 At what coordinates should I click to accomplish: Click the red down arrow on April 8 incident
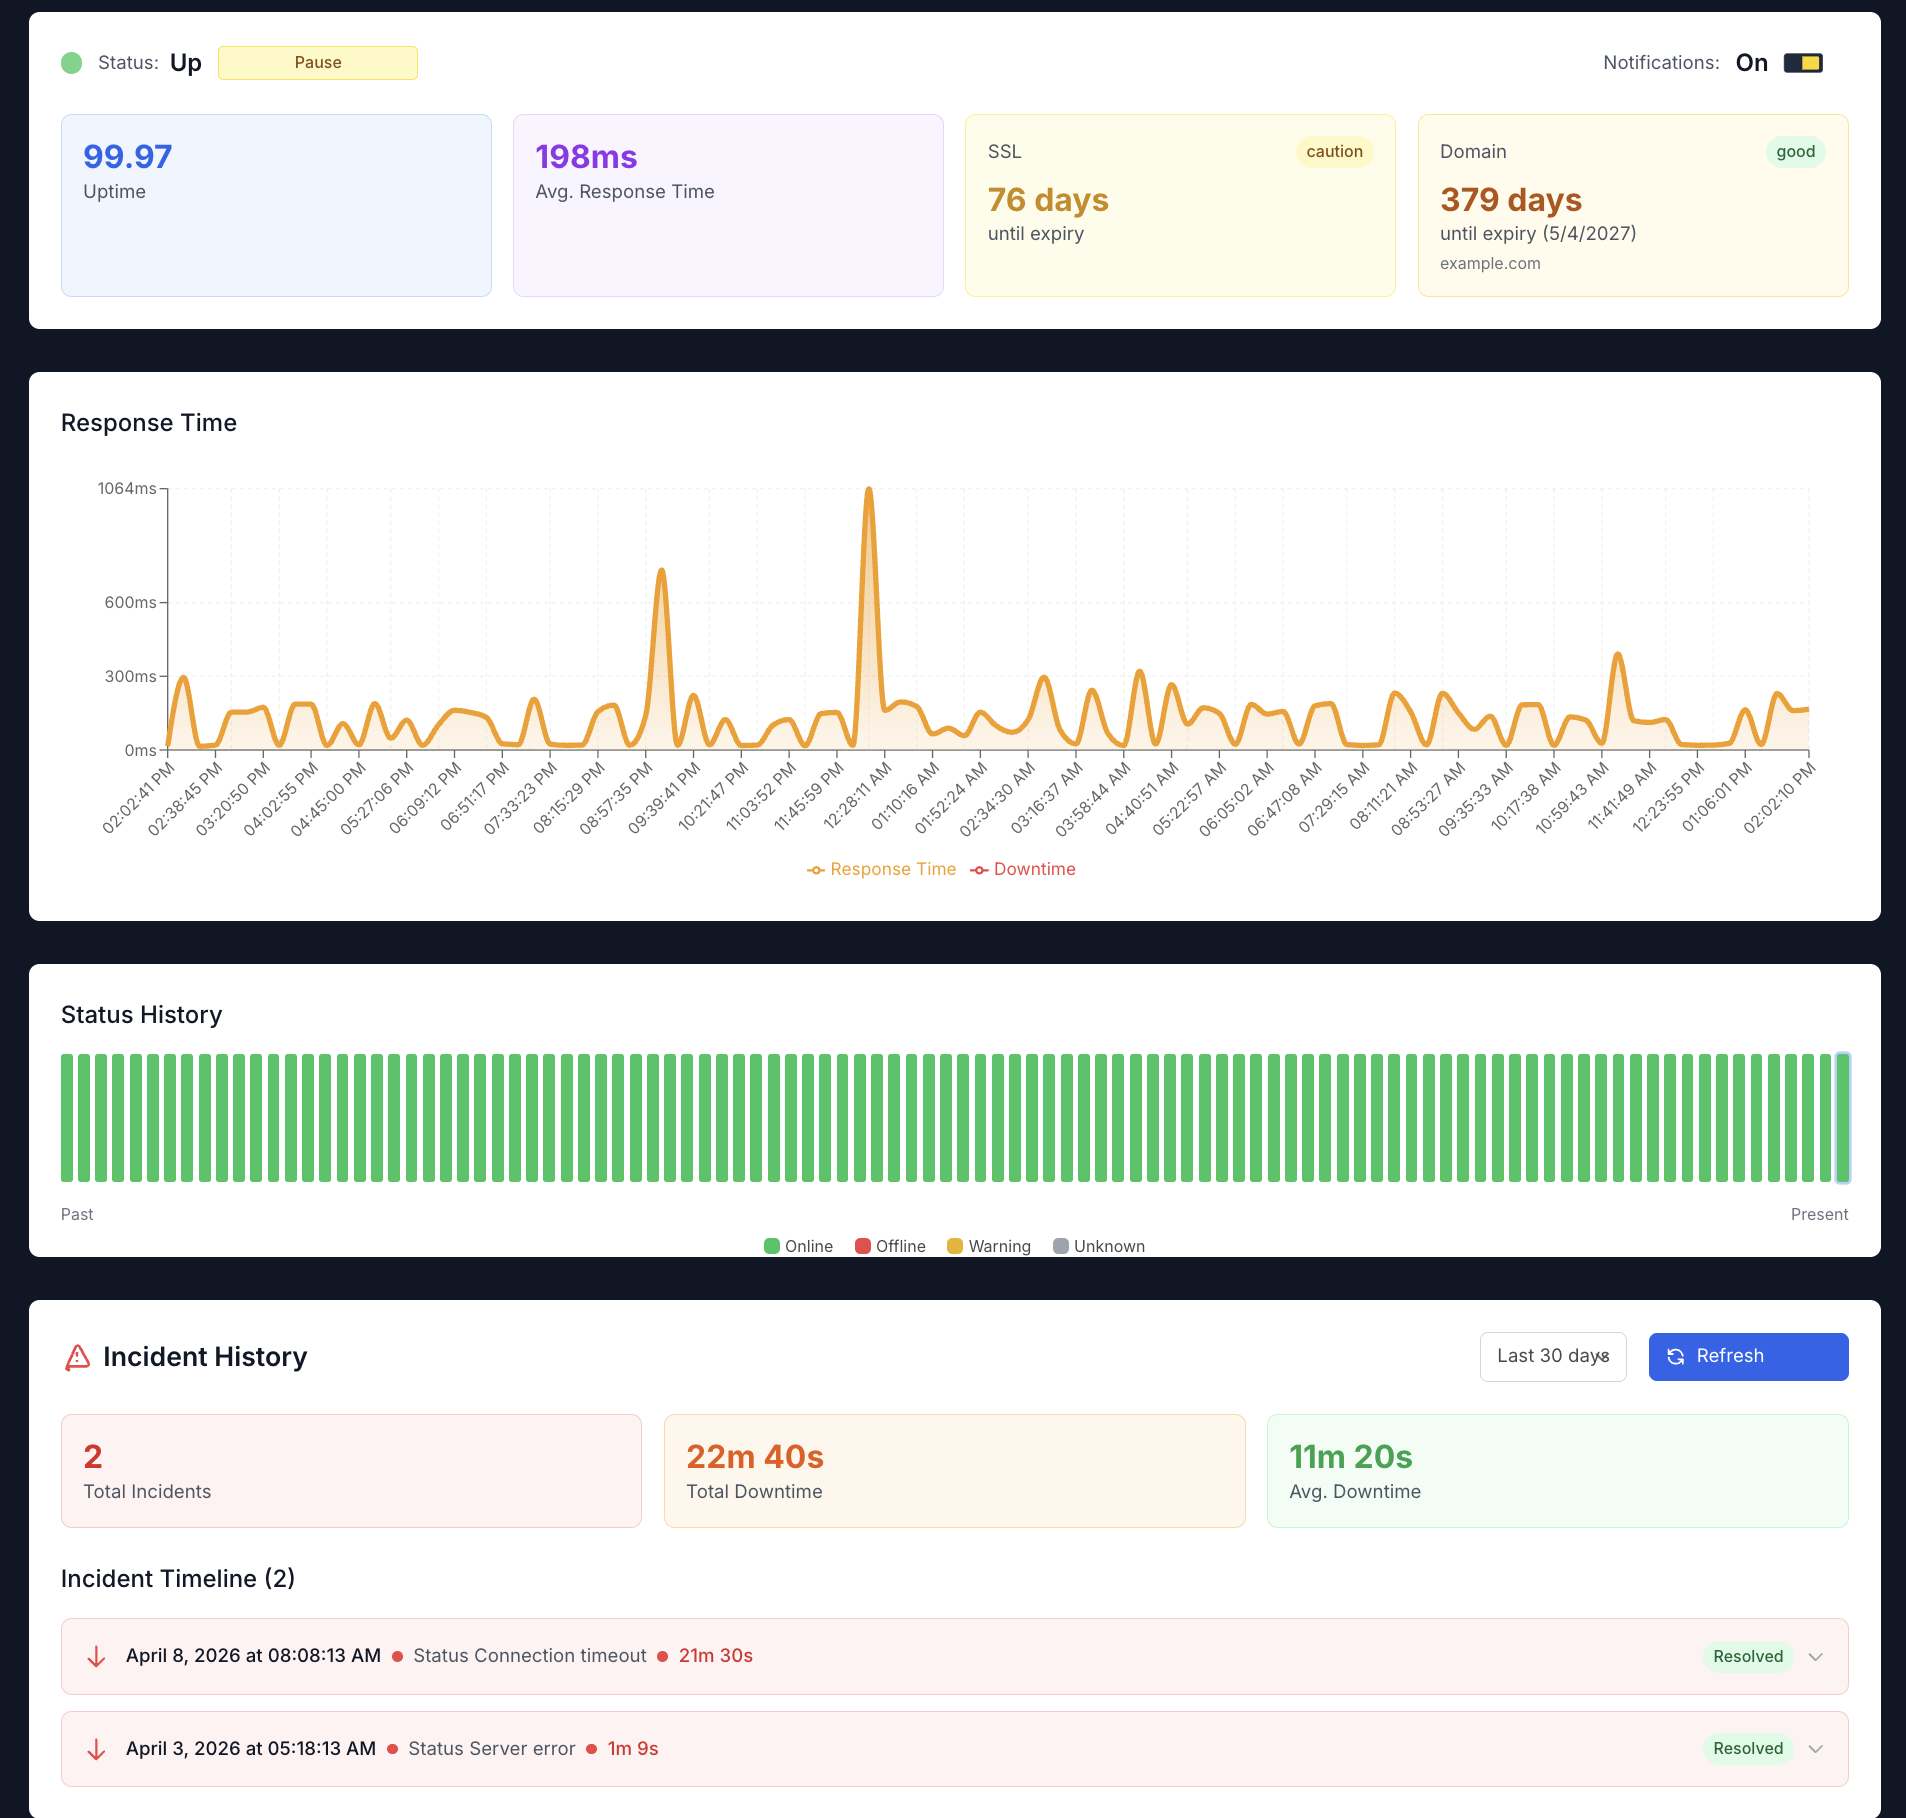pyautogui.click(x=96, y=1655)
